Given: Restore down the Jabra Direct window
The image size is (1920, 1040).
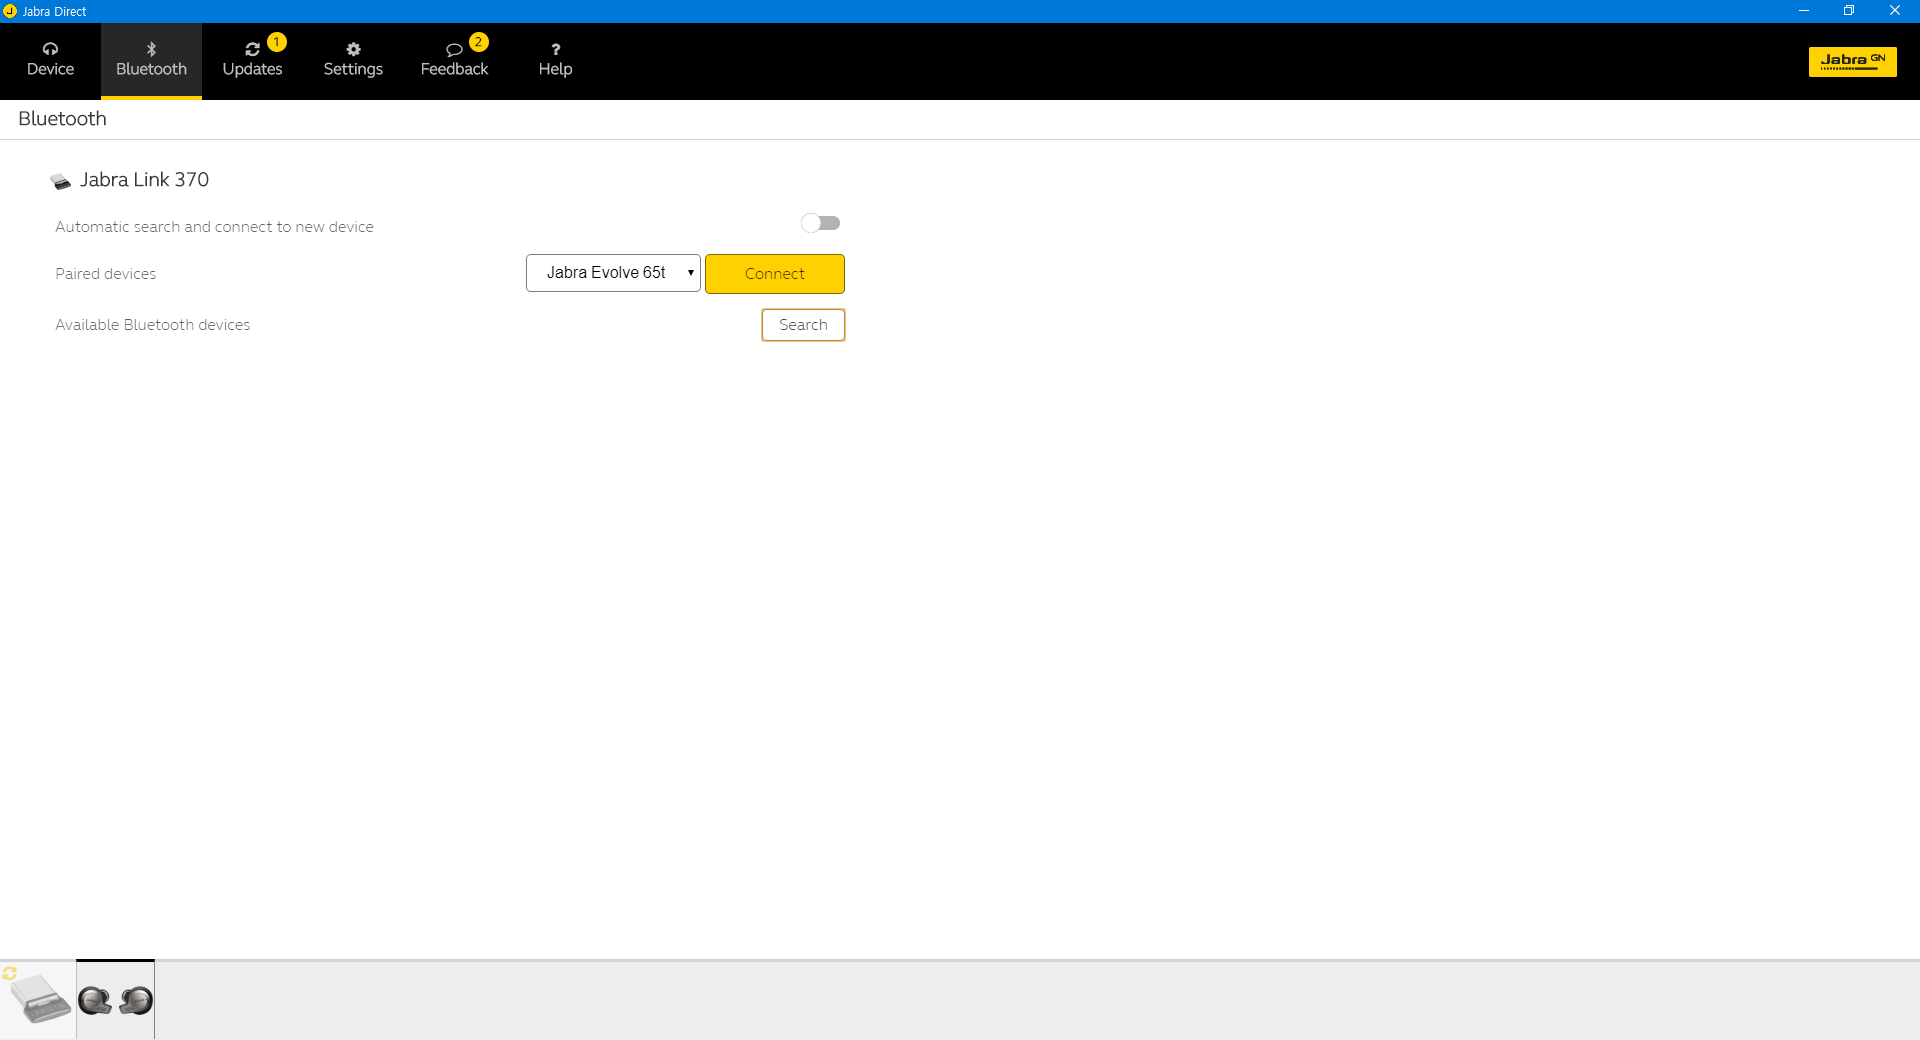Looking at the screenshot, I should (x=1849, y=11).
